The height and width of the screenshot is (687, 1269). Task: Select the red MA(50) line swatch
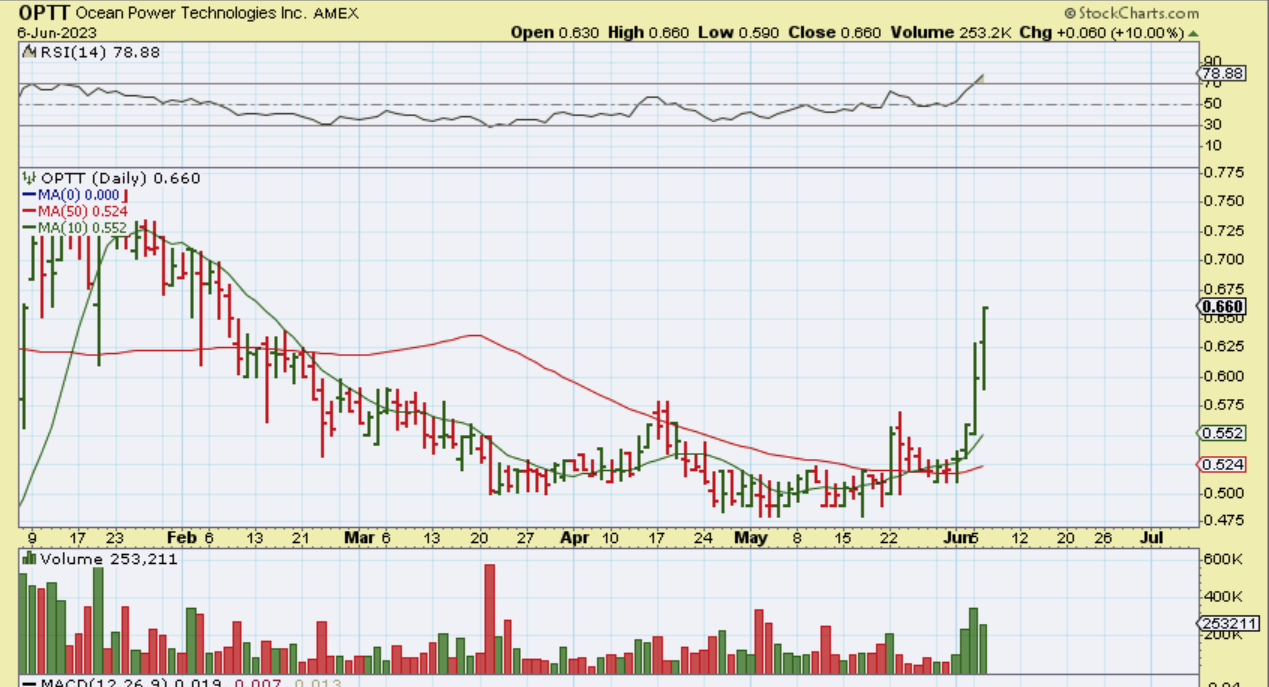tap(30, 211)
